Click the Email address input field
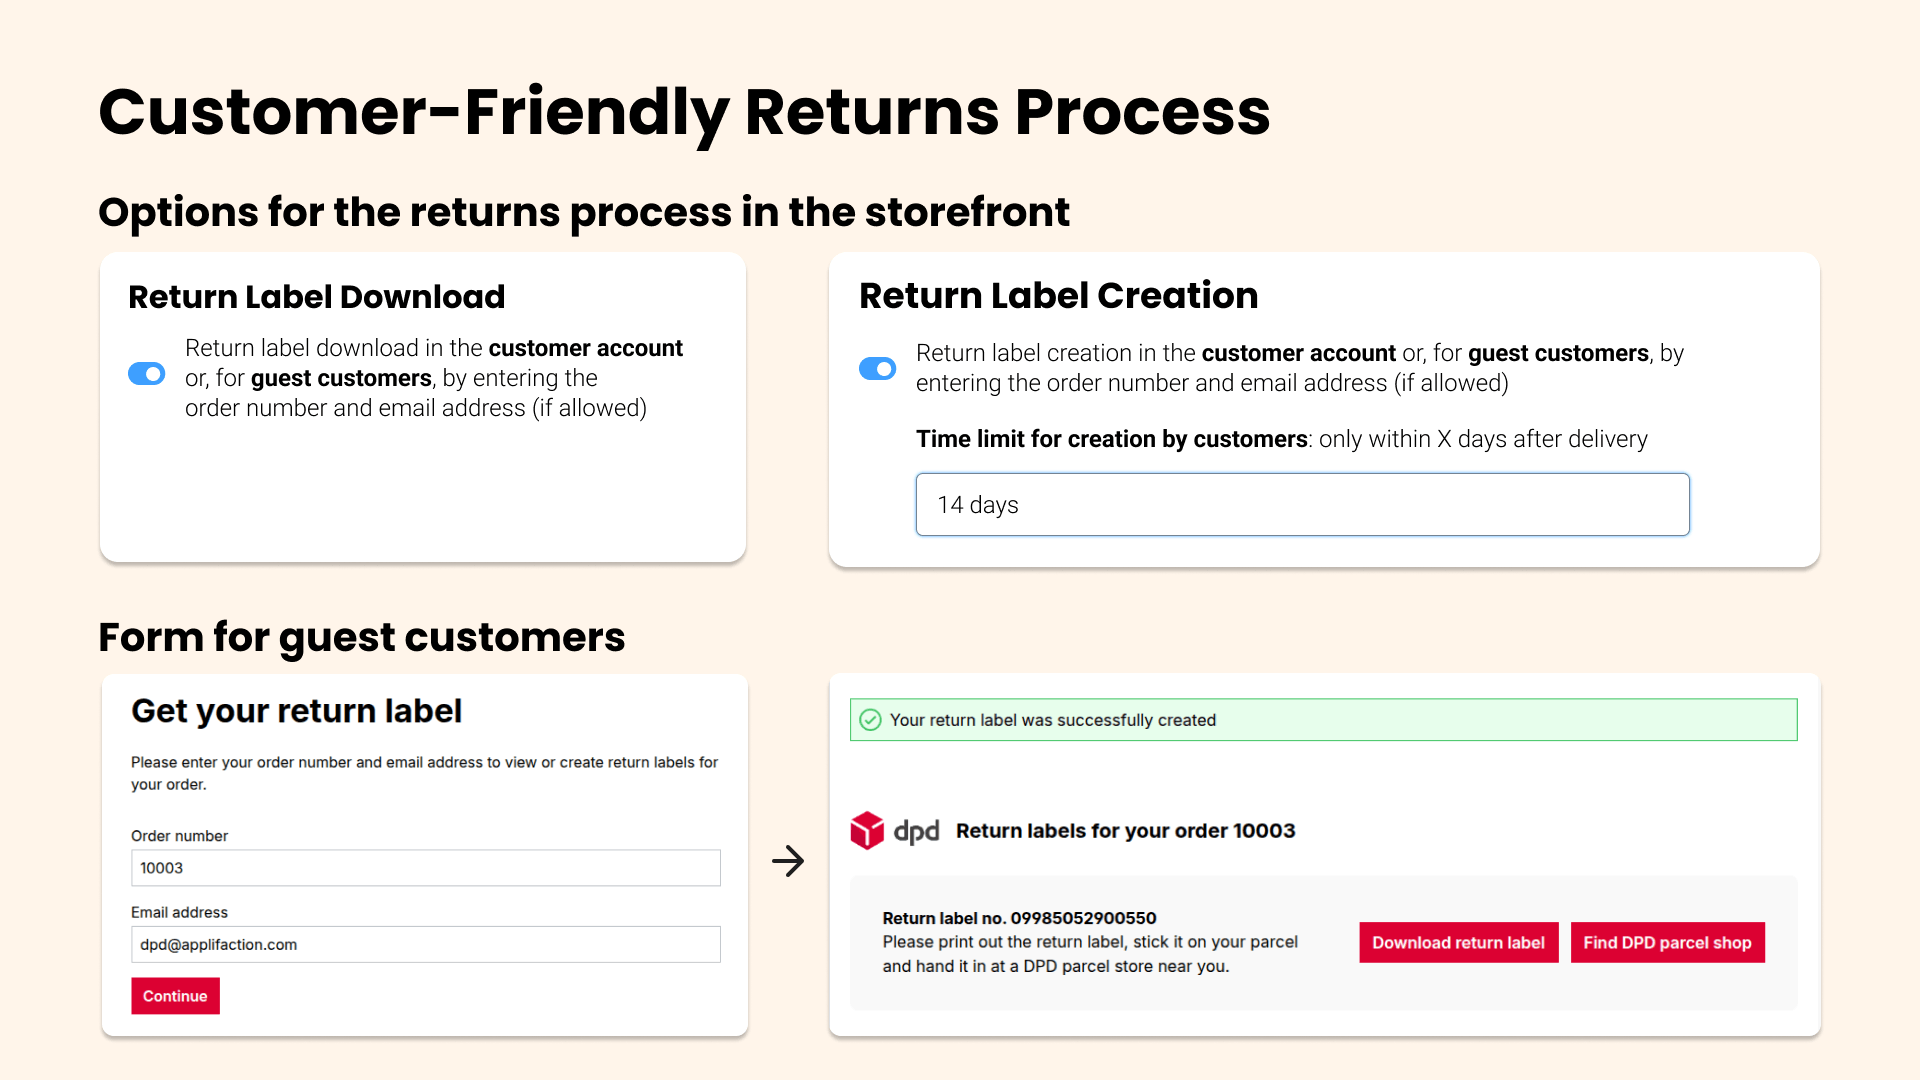The image size is (1920, 1080). coord(426,944)
